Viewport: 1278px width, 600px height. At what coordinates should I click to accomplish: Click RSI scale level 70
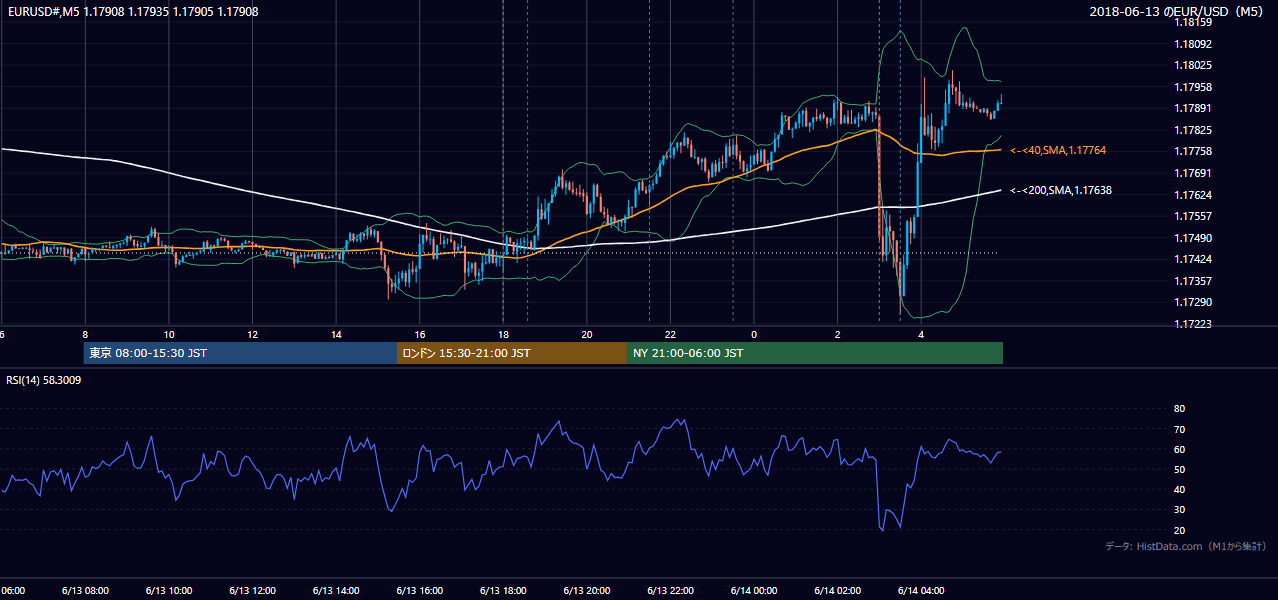pos(1179,429)
